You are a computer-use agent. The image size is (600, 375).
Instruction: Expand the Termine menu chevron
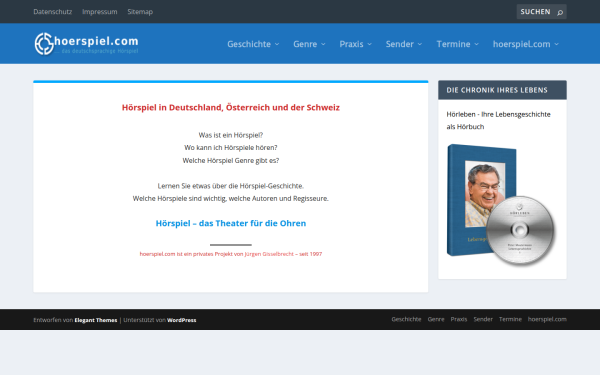tap(476, 44)
